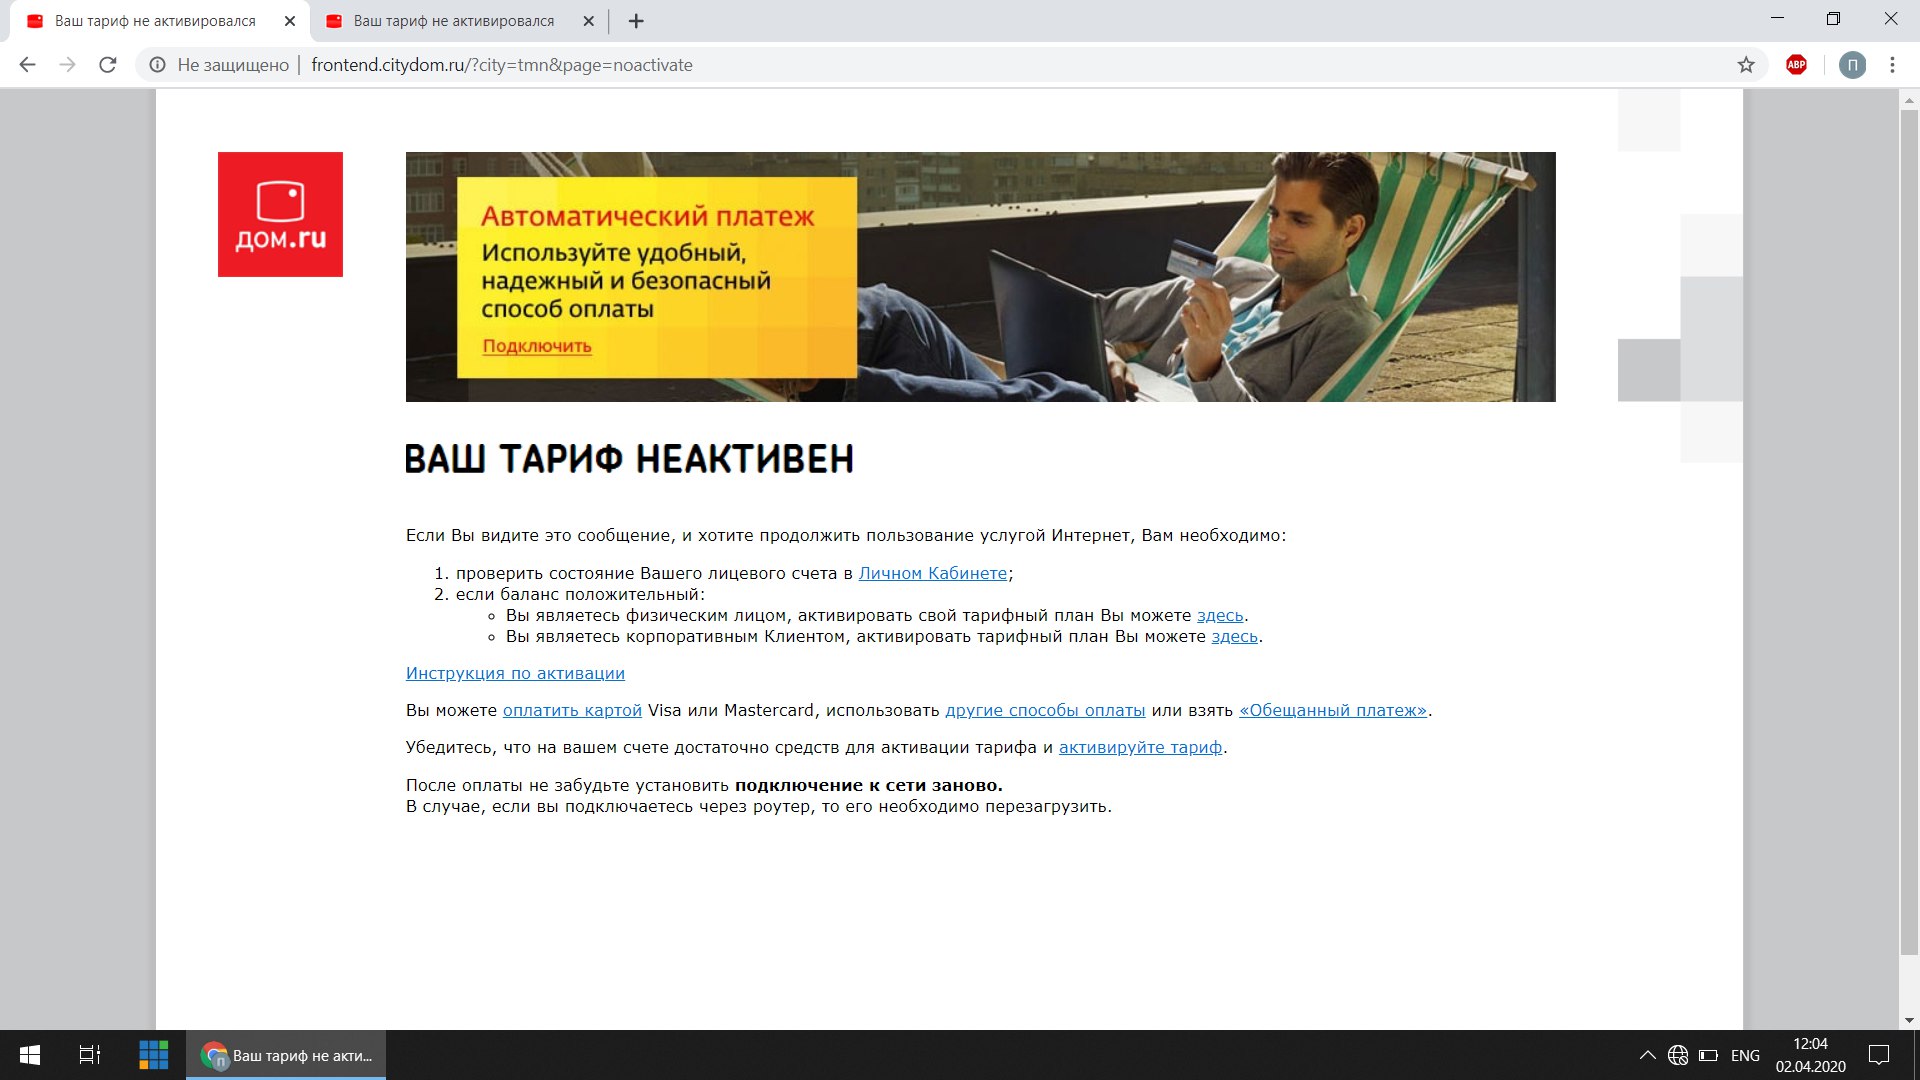
Task: Open 'другие способы оплаты' link
Action: pos(1045,710)
